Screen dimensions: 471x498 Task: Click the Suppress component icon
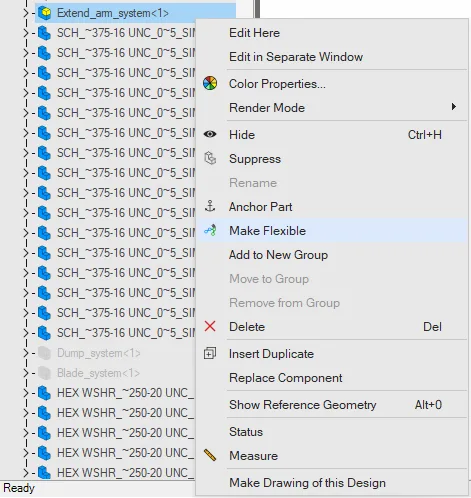[210, 158]
